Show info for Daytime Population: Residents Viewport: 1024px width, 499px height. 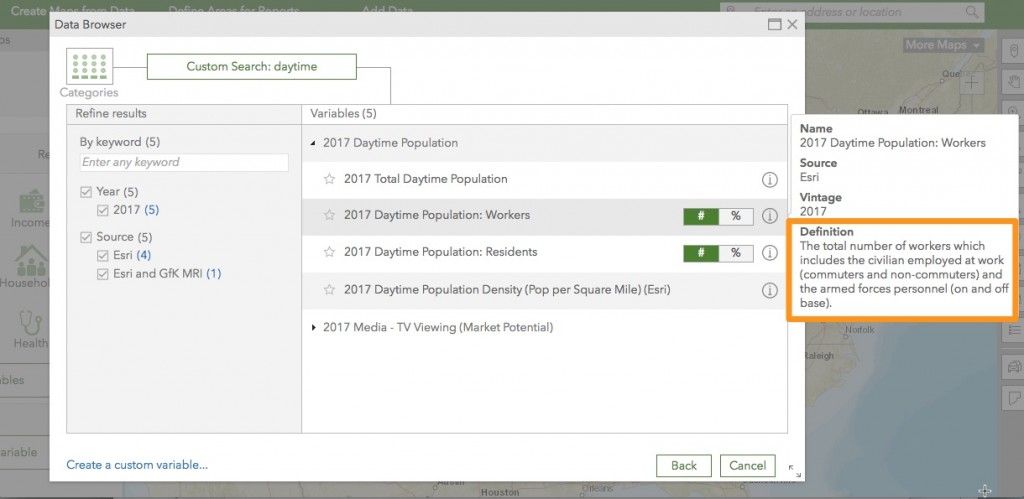pos(770,253)
